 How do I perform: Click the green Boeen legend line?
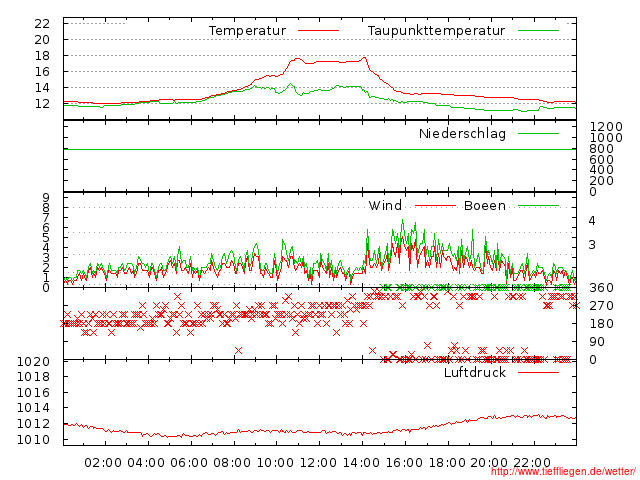pos(538,206)
